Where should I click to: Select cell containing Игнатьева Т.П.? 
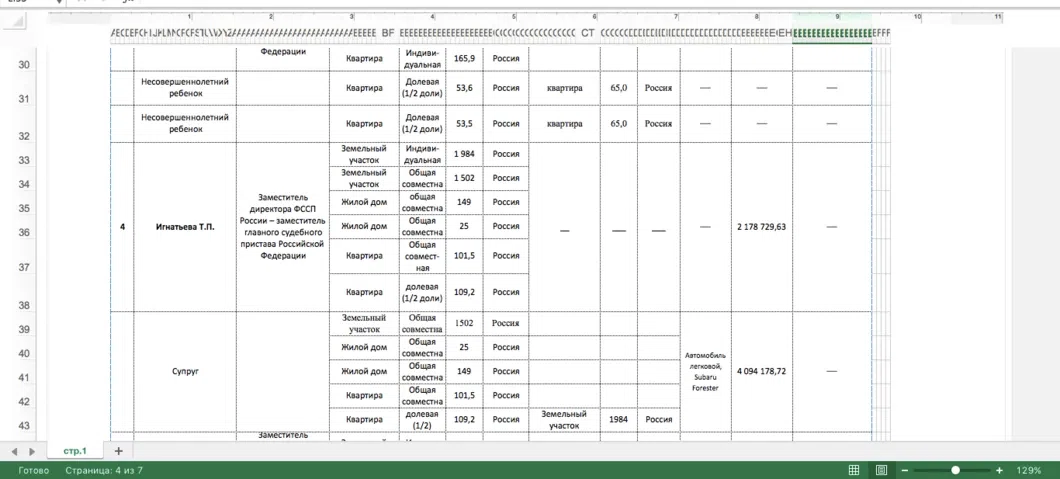click(185, 227)
